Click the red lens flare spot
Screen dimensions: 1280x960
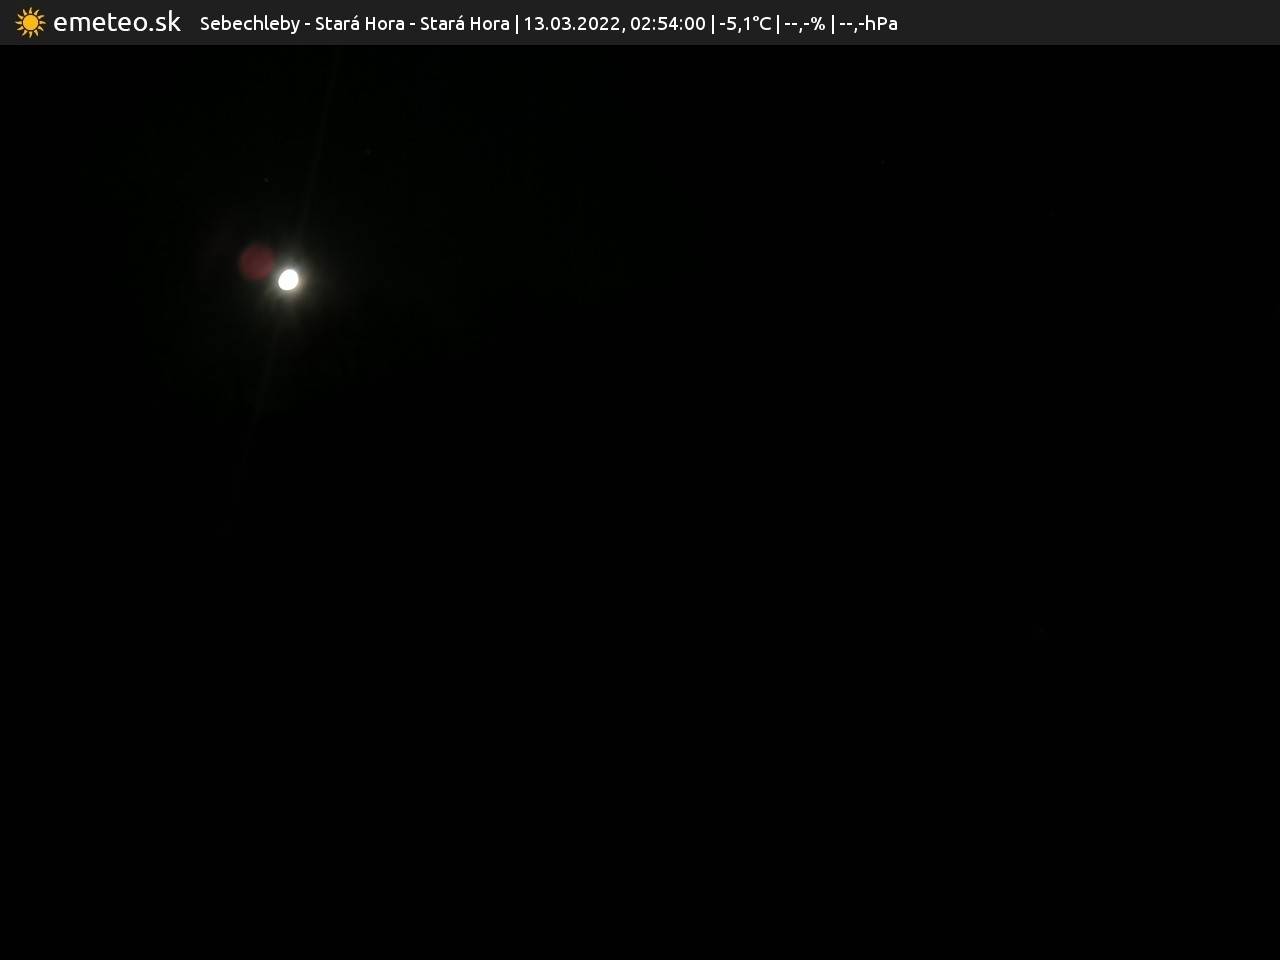coord(257,263)
